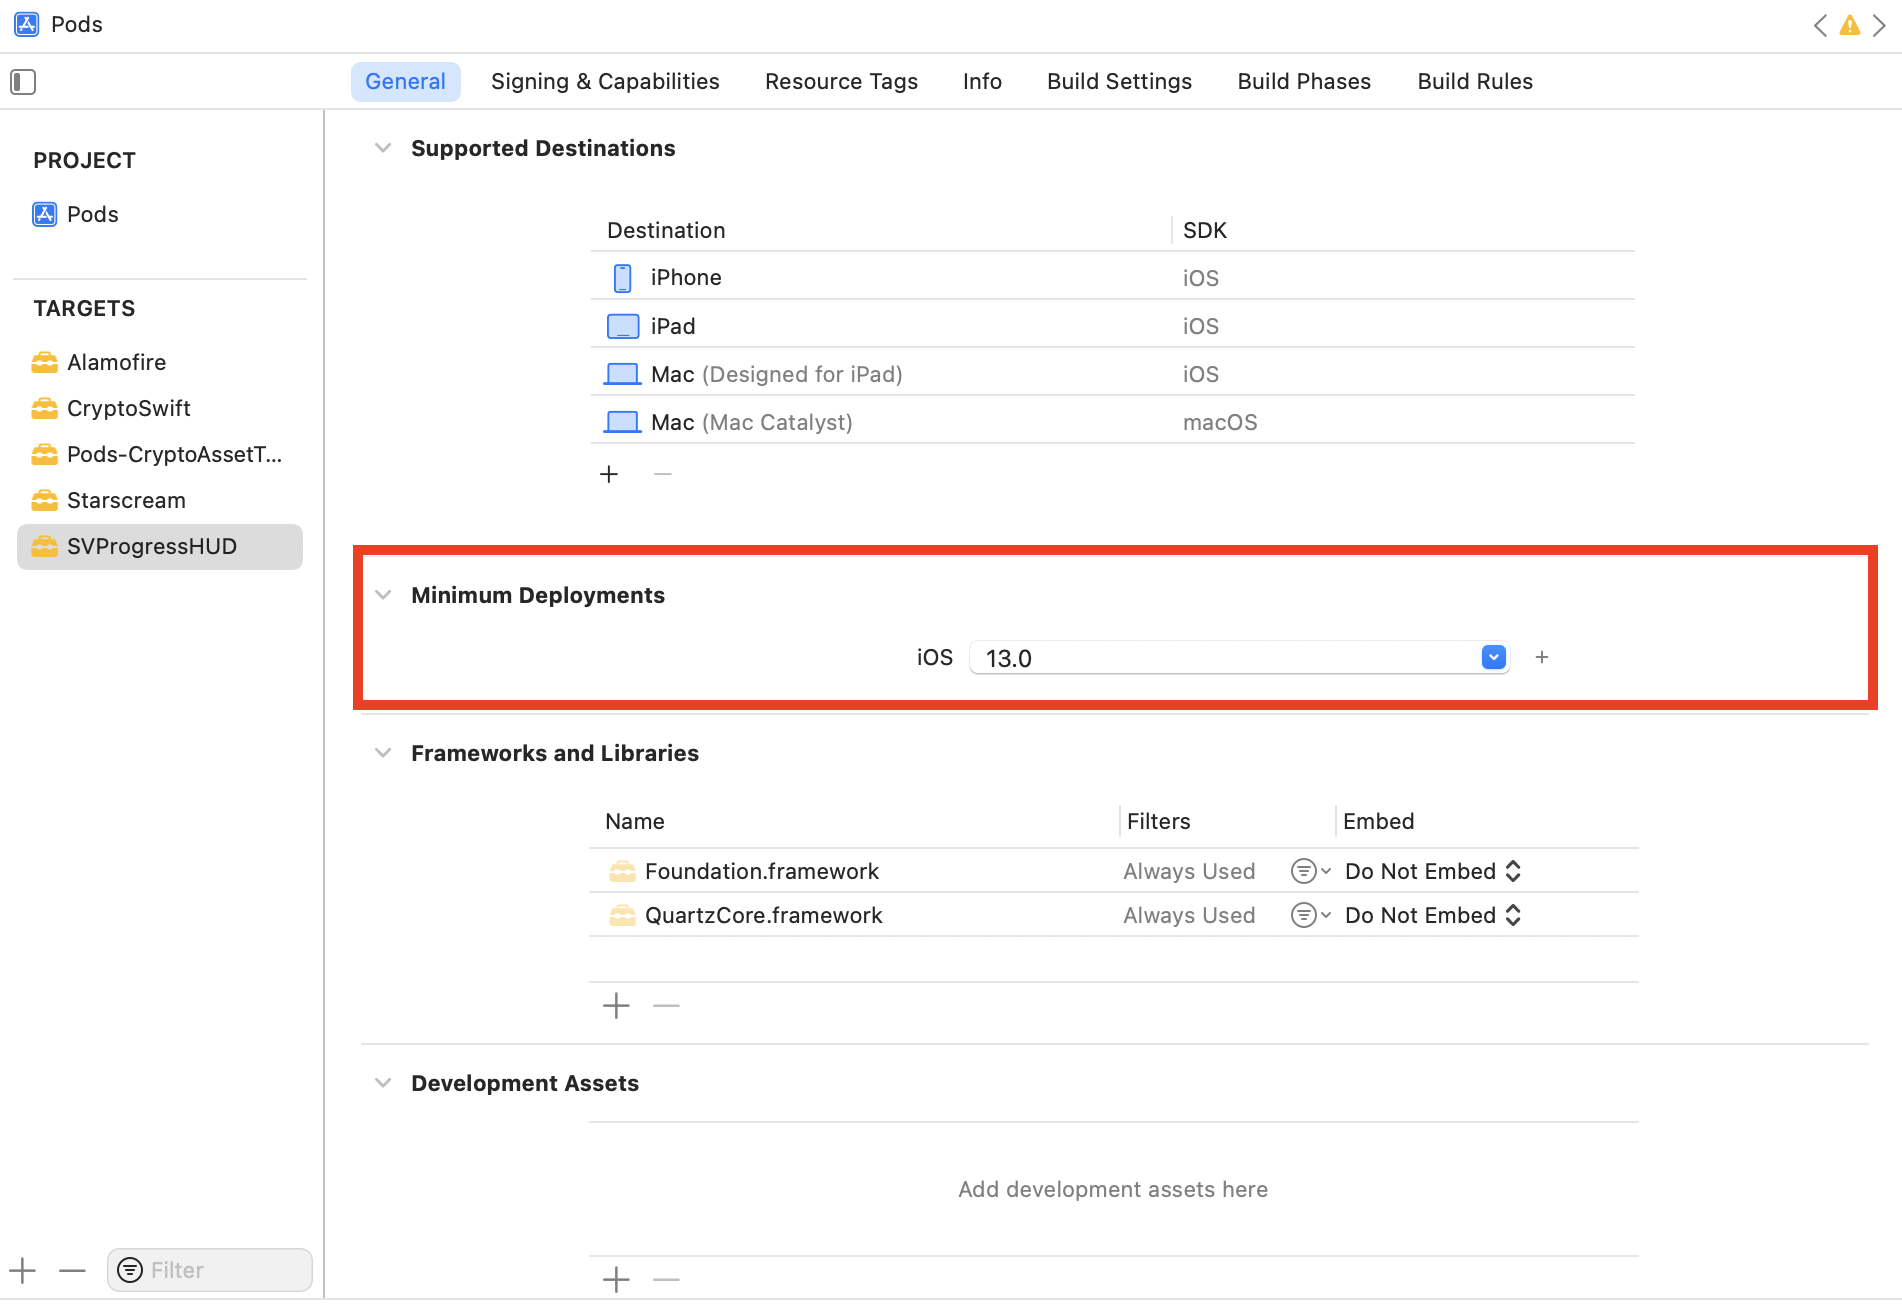Click the Pods title in the title bar

pos(77,24)
